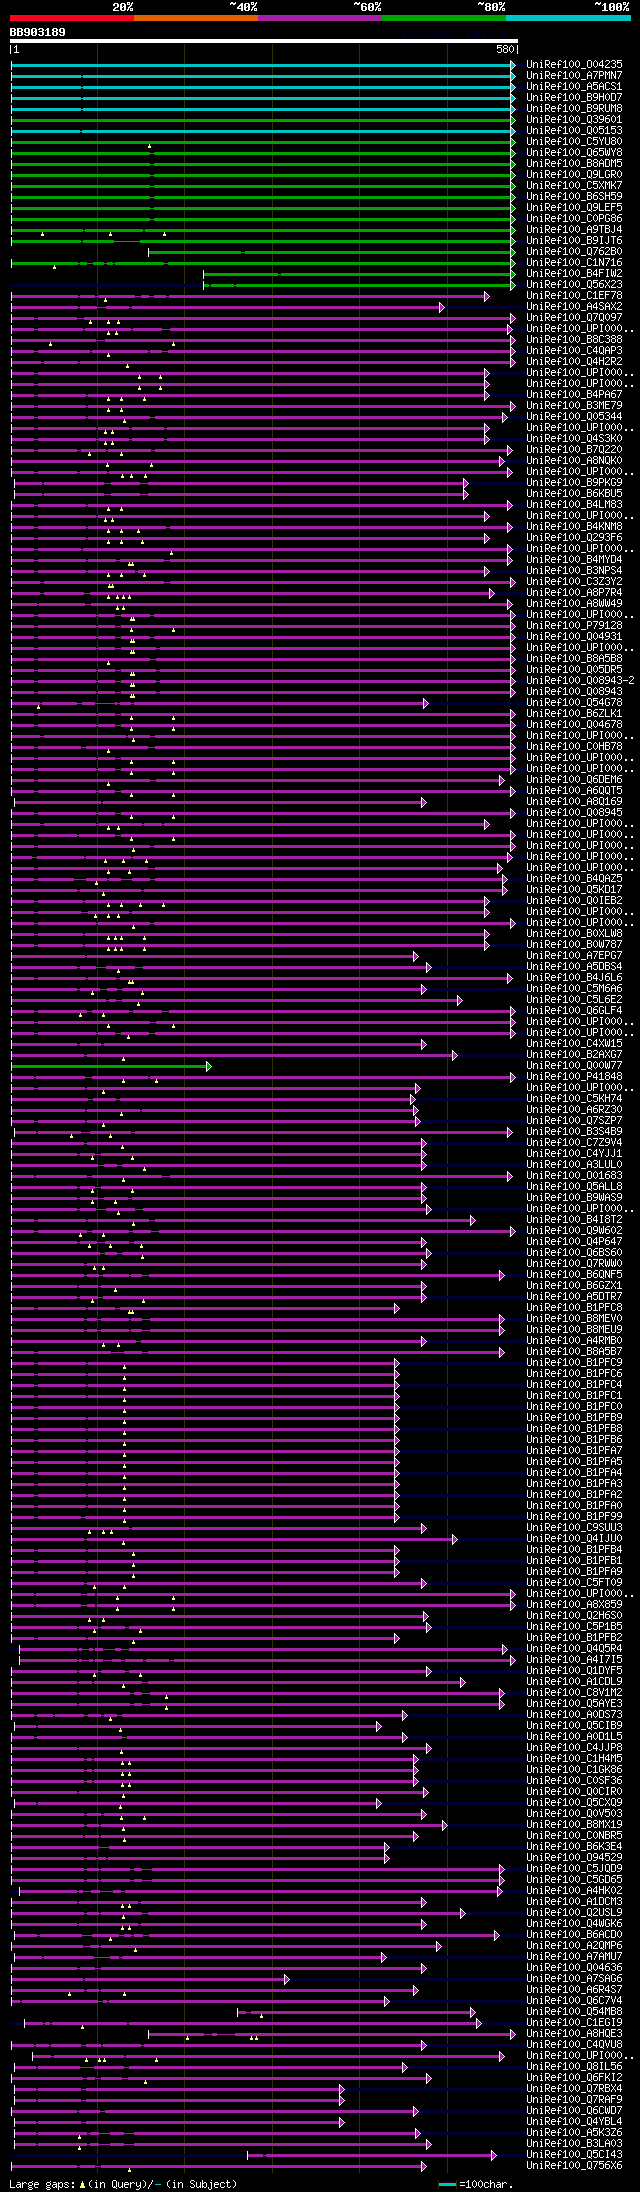The width and height of the screenshot is (640, 2192).
Task: Click the red ~20% identity legend segment
Action: (72, 17)
